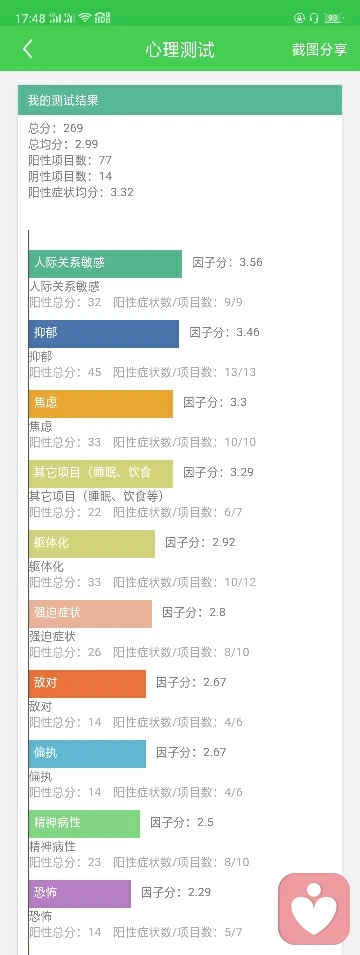Screen dimensions: 360x955
Task: Tap the battery indicator icon
Action: point(333,18)
